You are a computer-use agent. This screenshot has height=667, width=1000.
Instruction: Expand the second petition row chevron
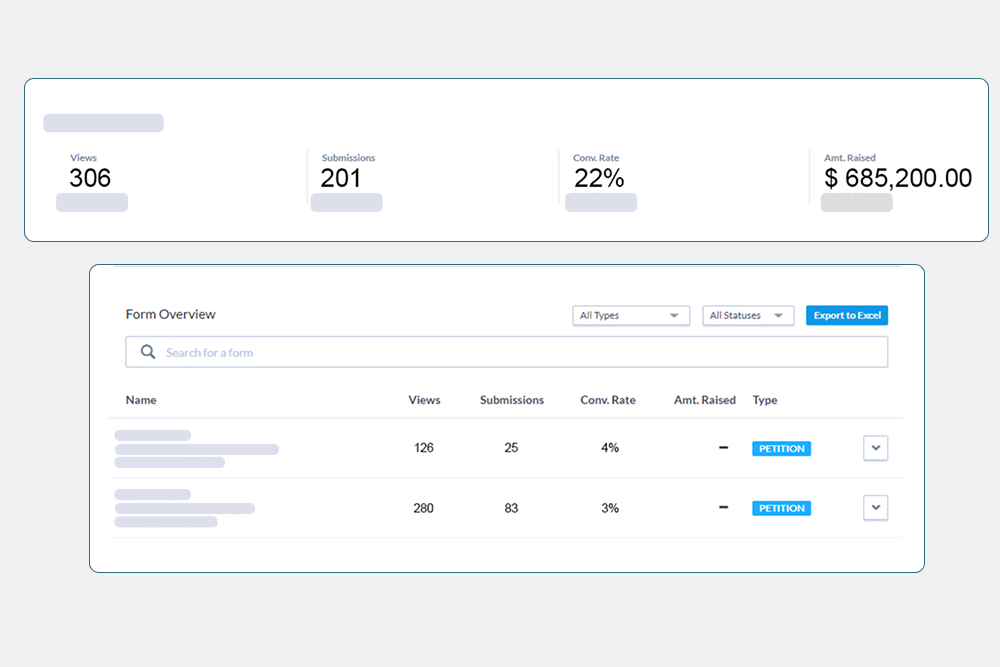tap(875, 508)
